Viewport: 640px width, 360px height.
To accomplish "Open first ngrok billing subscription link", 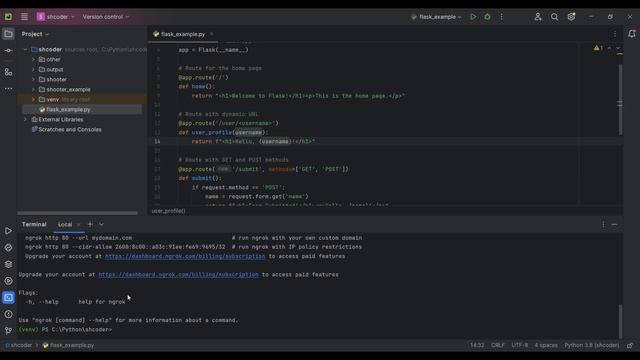I will (185, 256).
